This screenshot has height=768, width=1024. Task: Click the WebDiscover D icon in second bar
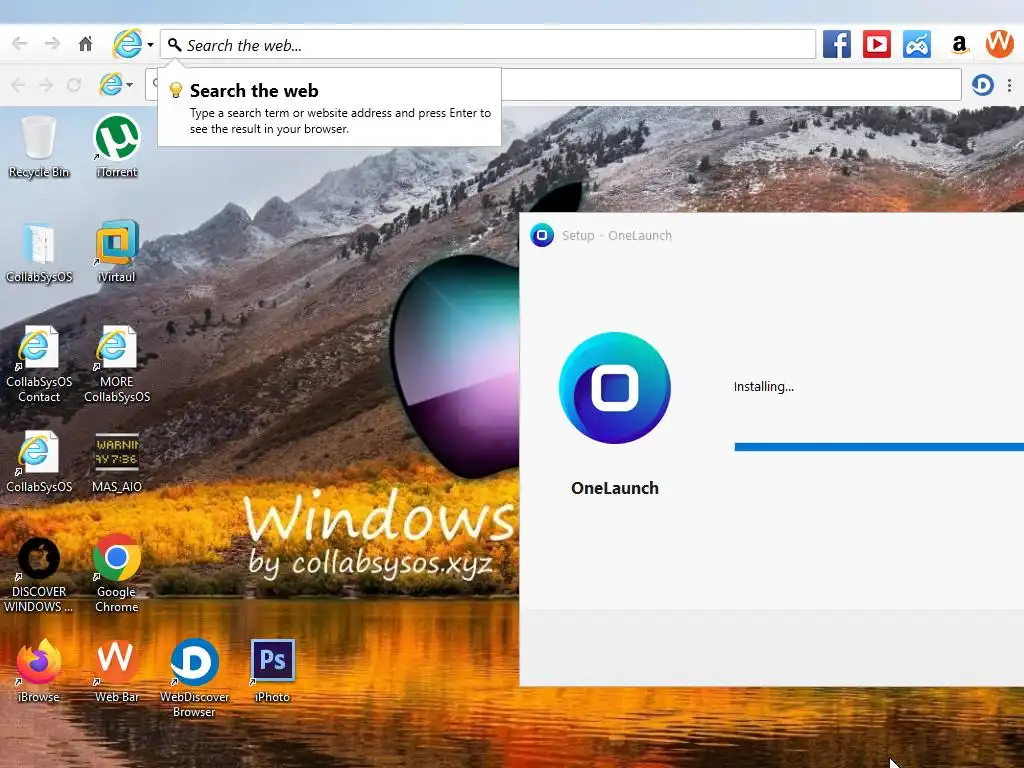pyautogui.click(x=982, y=85)
